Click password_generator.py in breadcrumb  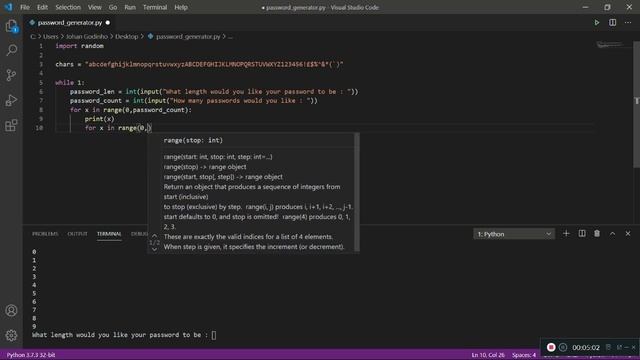pyautogui.click(x=188, y=36)
